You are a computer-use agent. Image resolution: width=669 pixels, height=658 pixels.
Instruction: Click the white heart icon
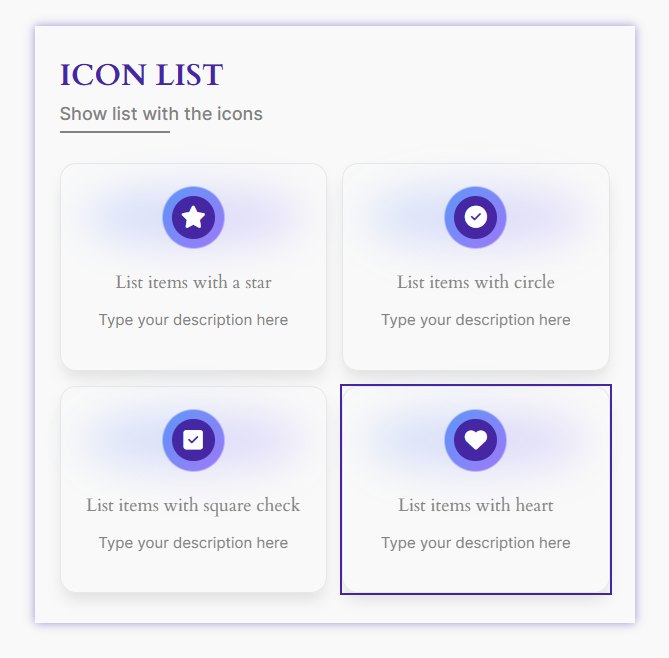tap(476, 440)
